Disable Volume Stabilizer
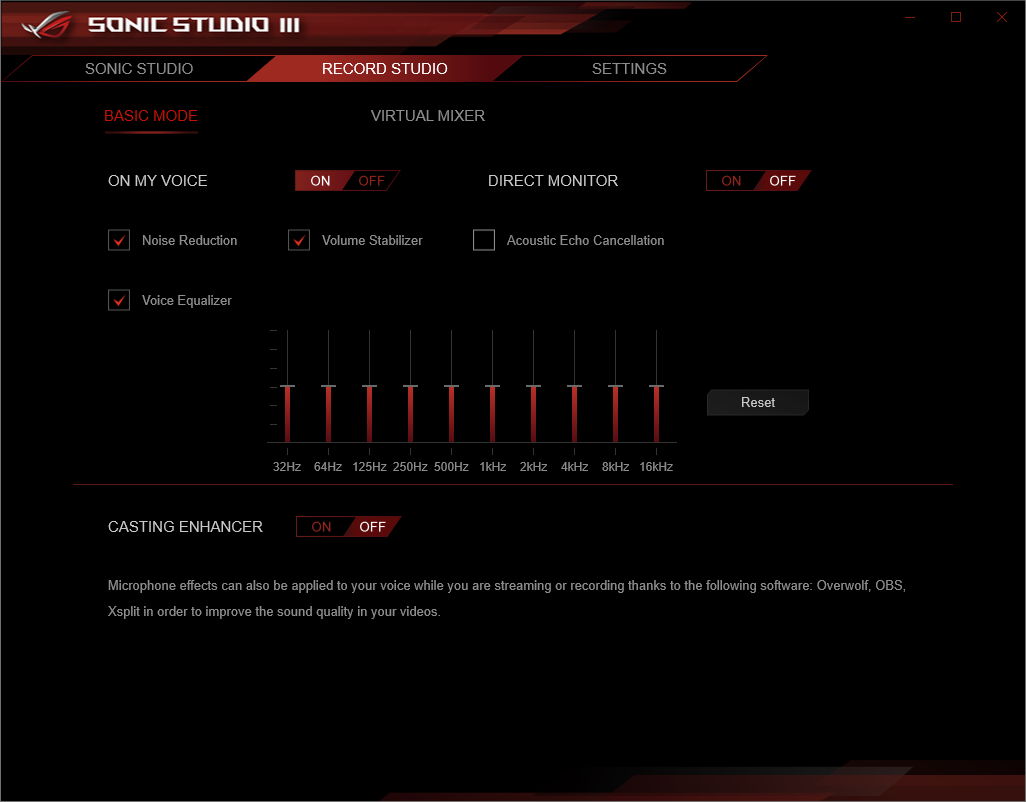Viewport: 1026px width, 802px height. [x=298, y=240]
